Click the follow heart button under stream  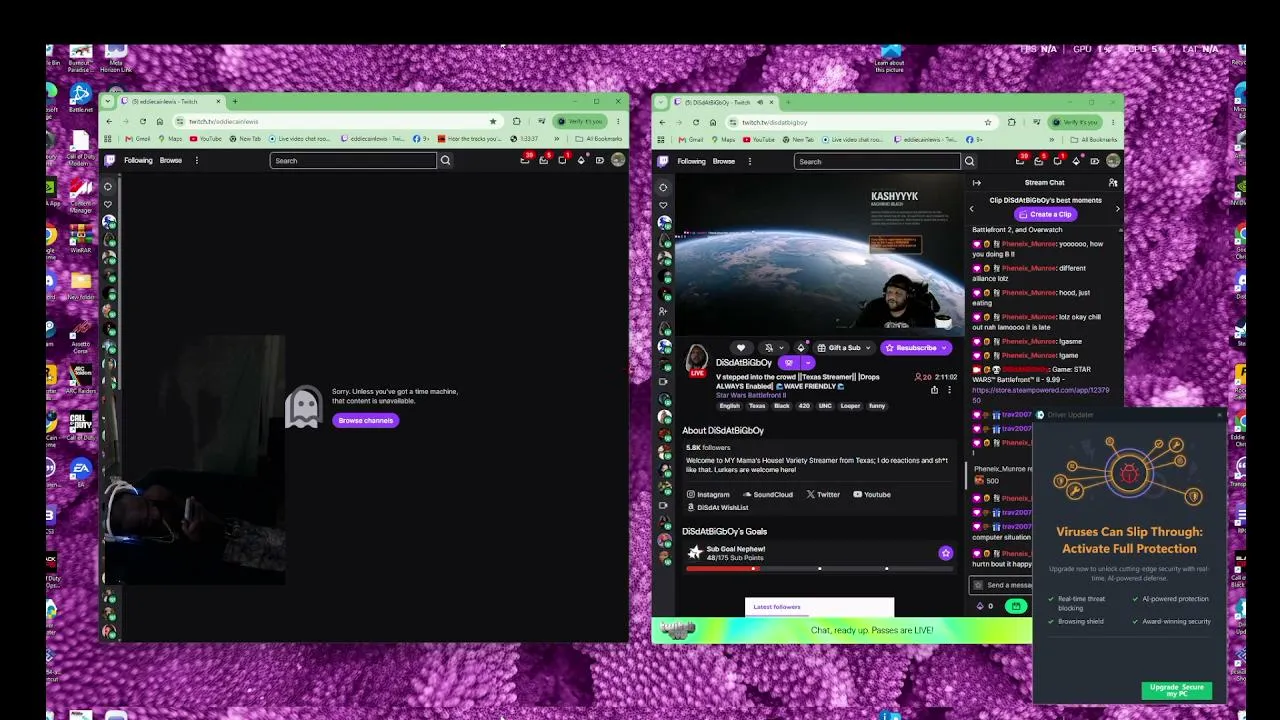tap(741, 348)
